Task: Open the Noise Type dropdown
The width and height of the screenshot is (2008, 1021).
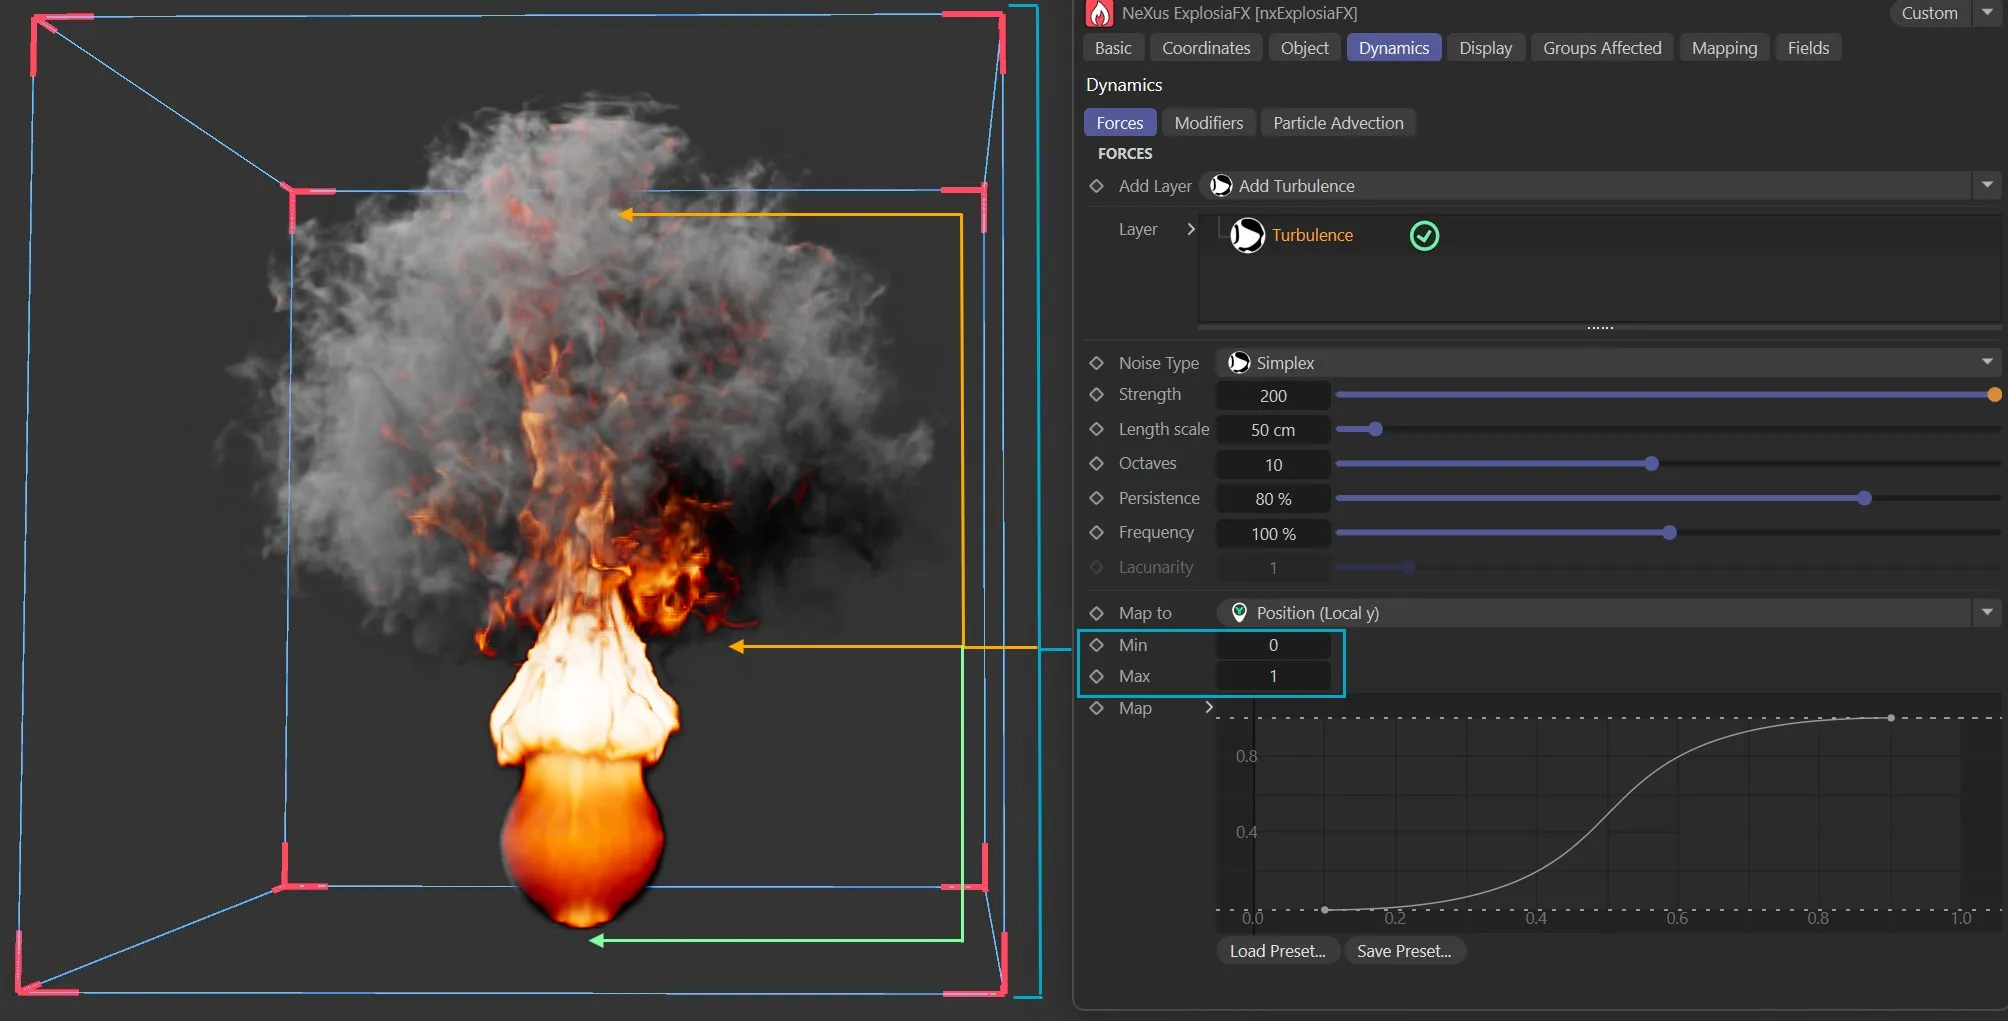Action: (x=1985, y=362)
